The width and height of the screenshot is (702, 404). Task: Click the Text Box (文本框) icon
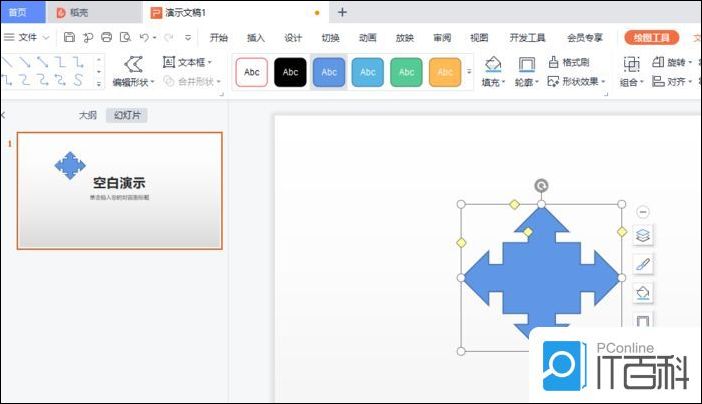point(168,62)
